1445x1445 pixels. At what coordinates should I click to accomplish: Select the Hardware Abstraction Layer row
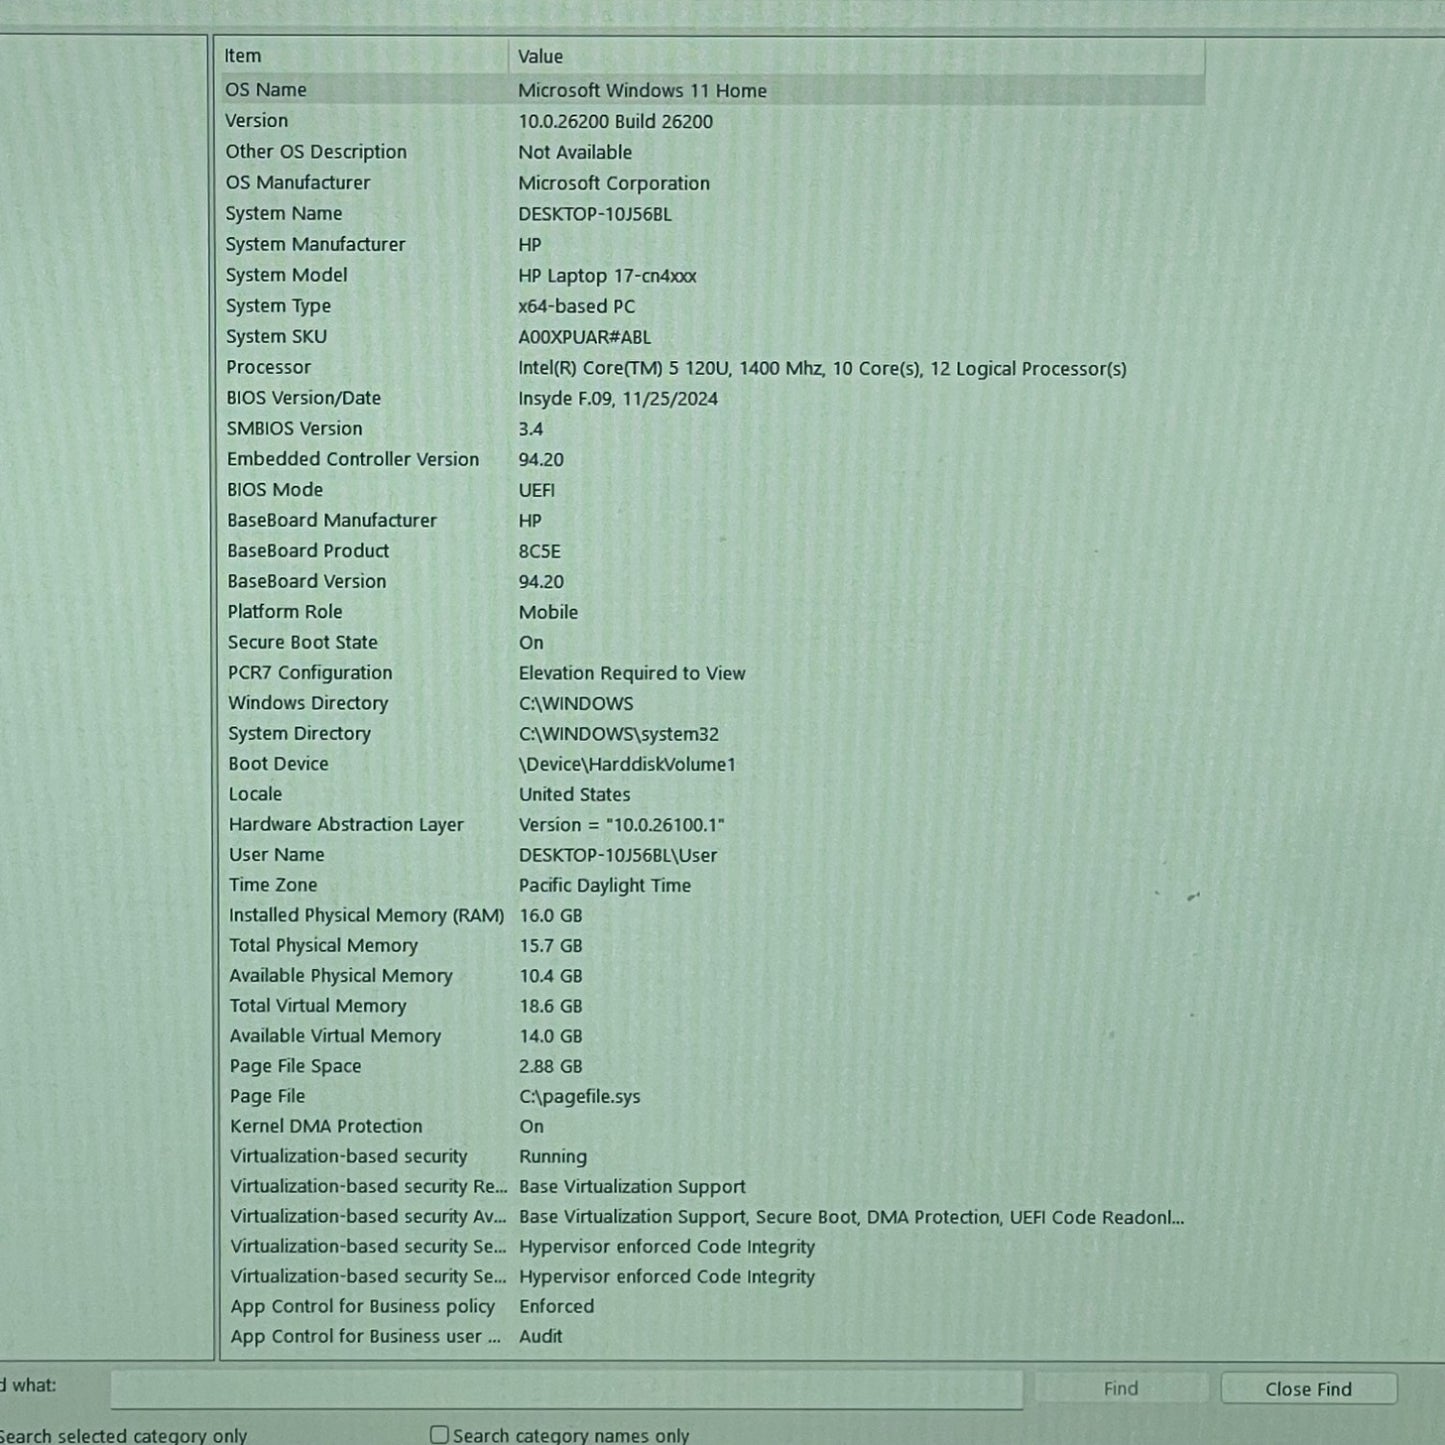(712, 825)
